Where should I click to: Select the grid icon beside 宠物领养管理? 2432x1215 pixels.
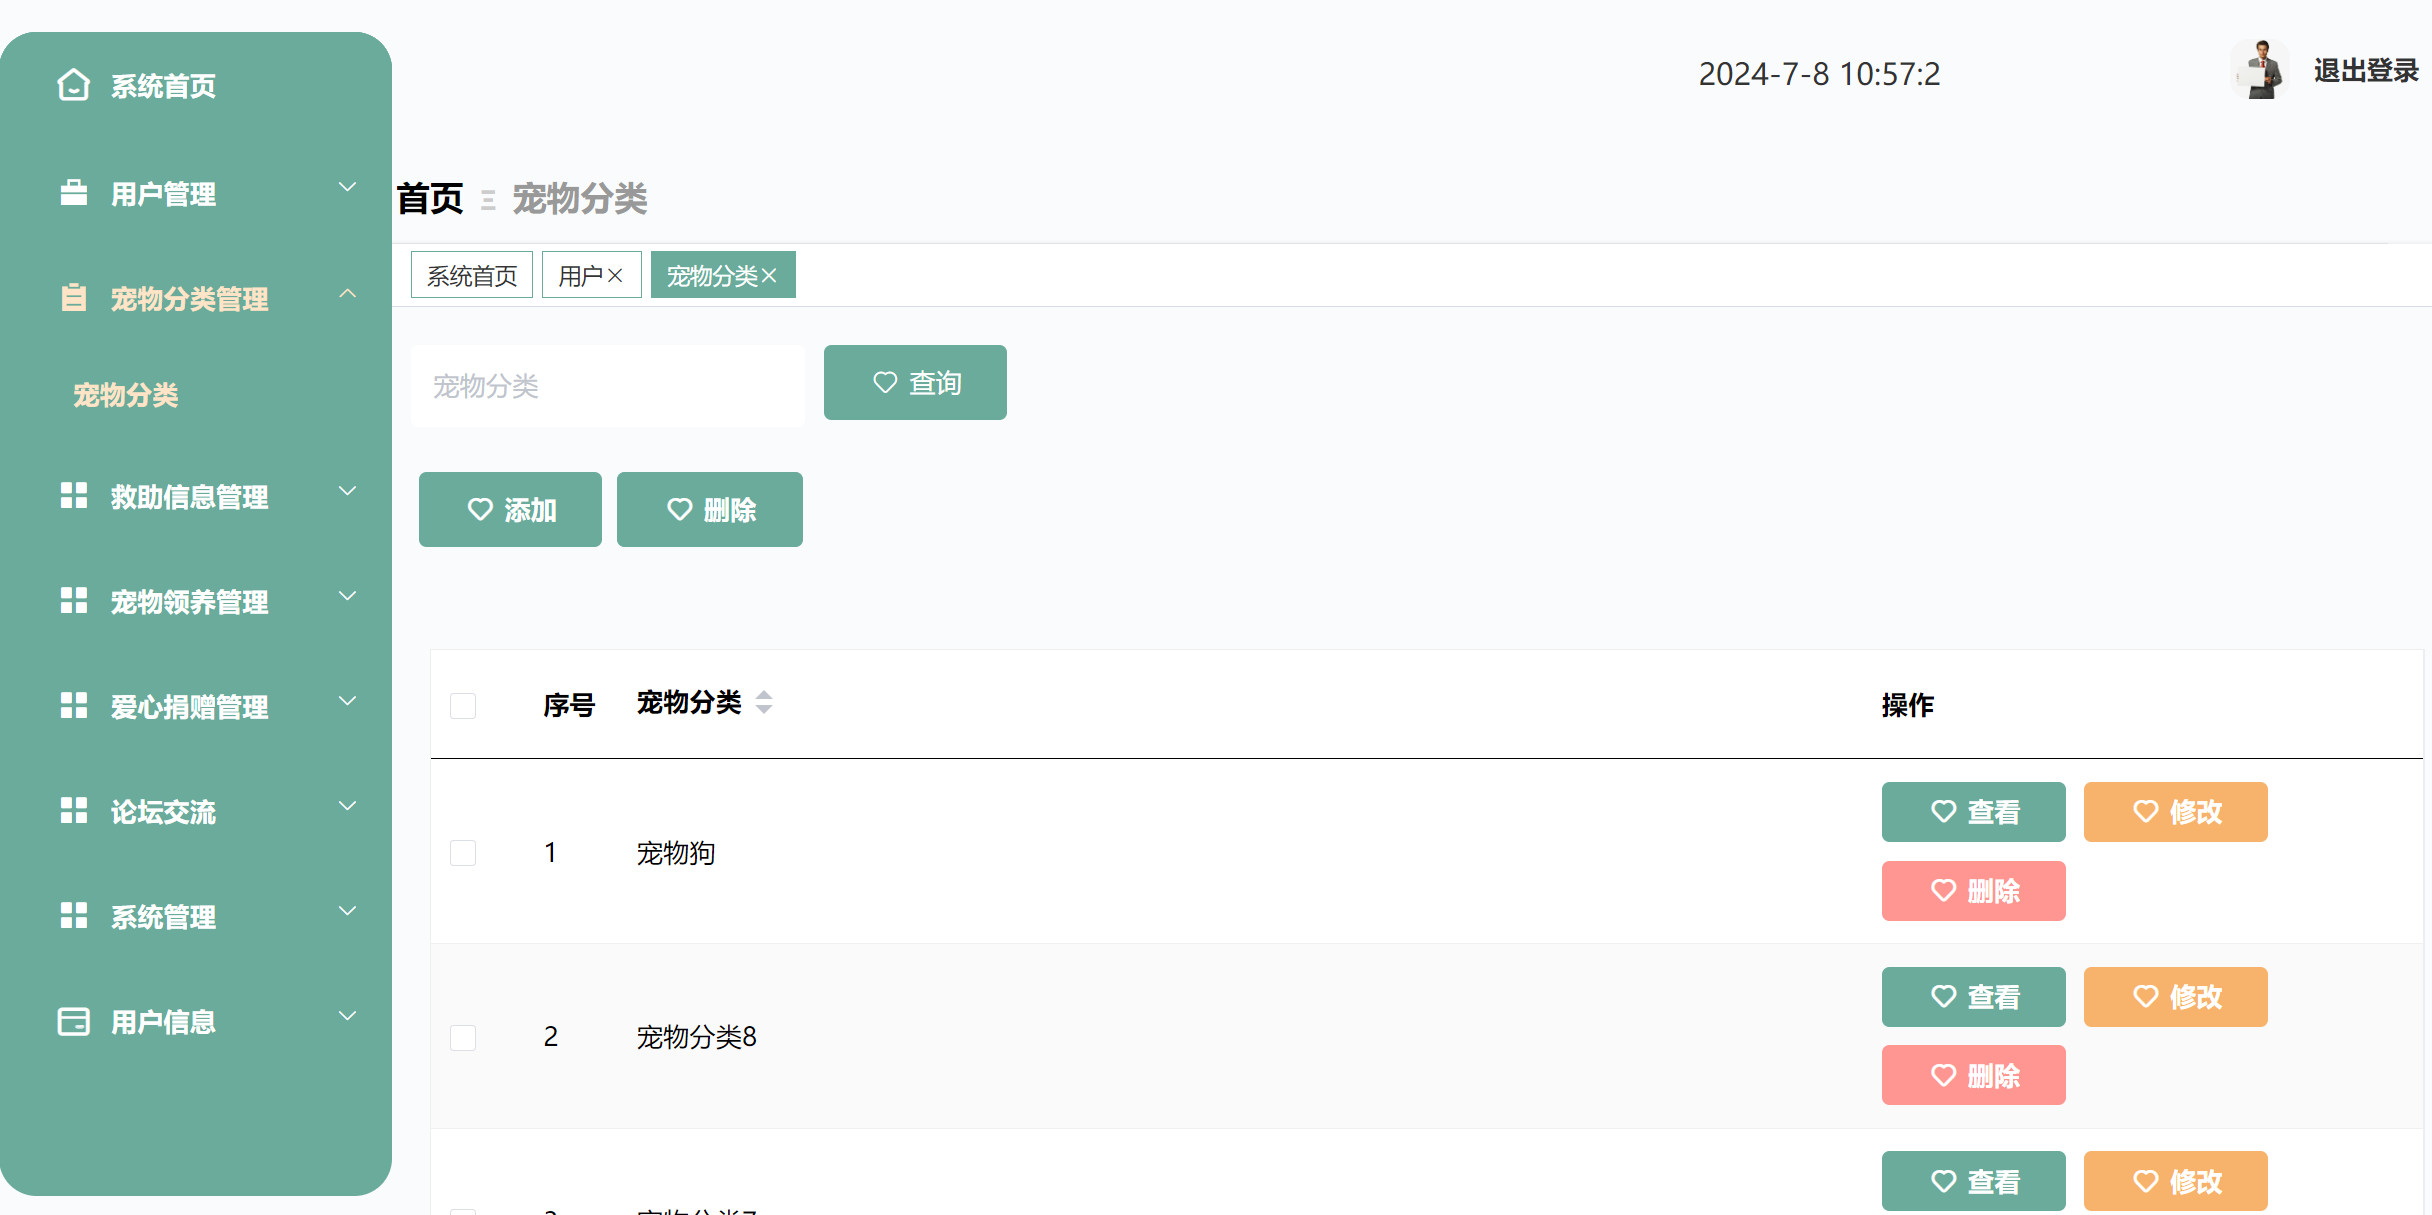[x=72, y=600]
